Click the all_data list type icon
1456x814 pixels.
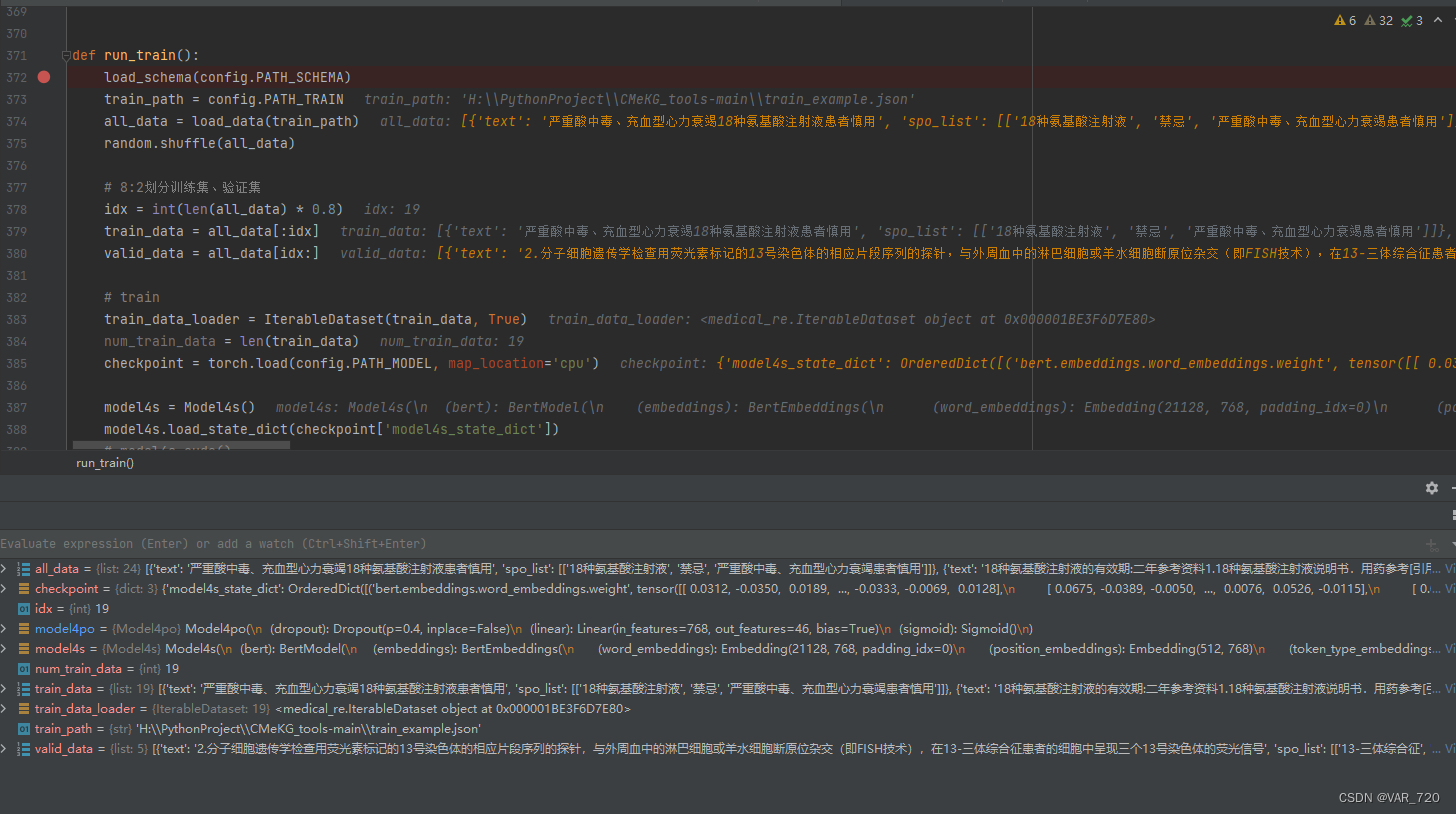click(24, 569)
